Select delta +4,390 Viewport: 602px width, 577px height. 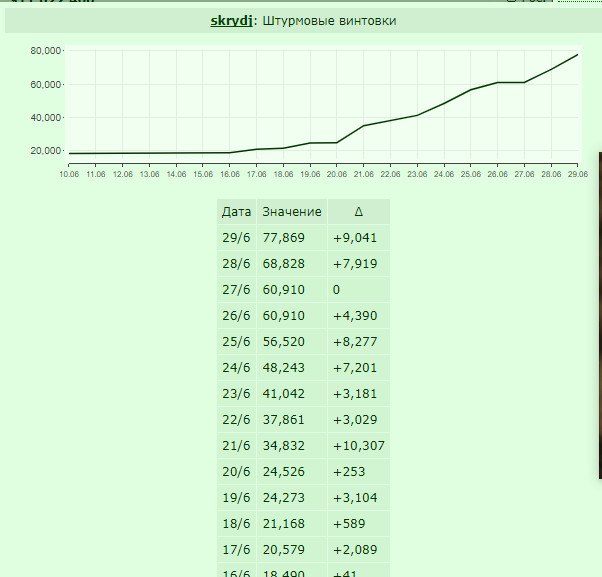[x=359, y=316]
